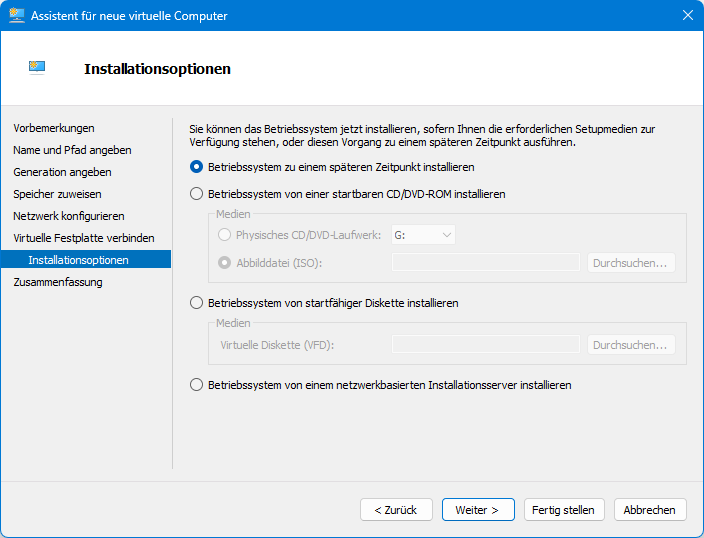704x538 pixels.
Task: Click the Installationsoptionen header computer icon
Action: pos(37,68)
